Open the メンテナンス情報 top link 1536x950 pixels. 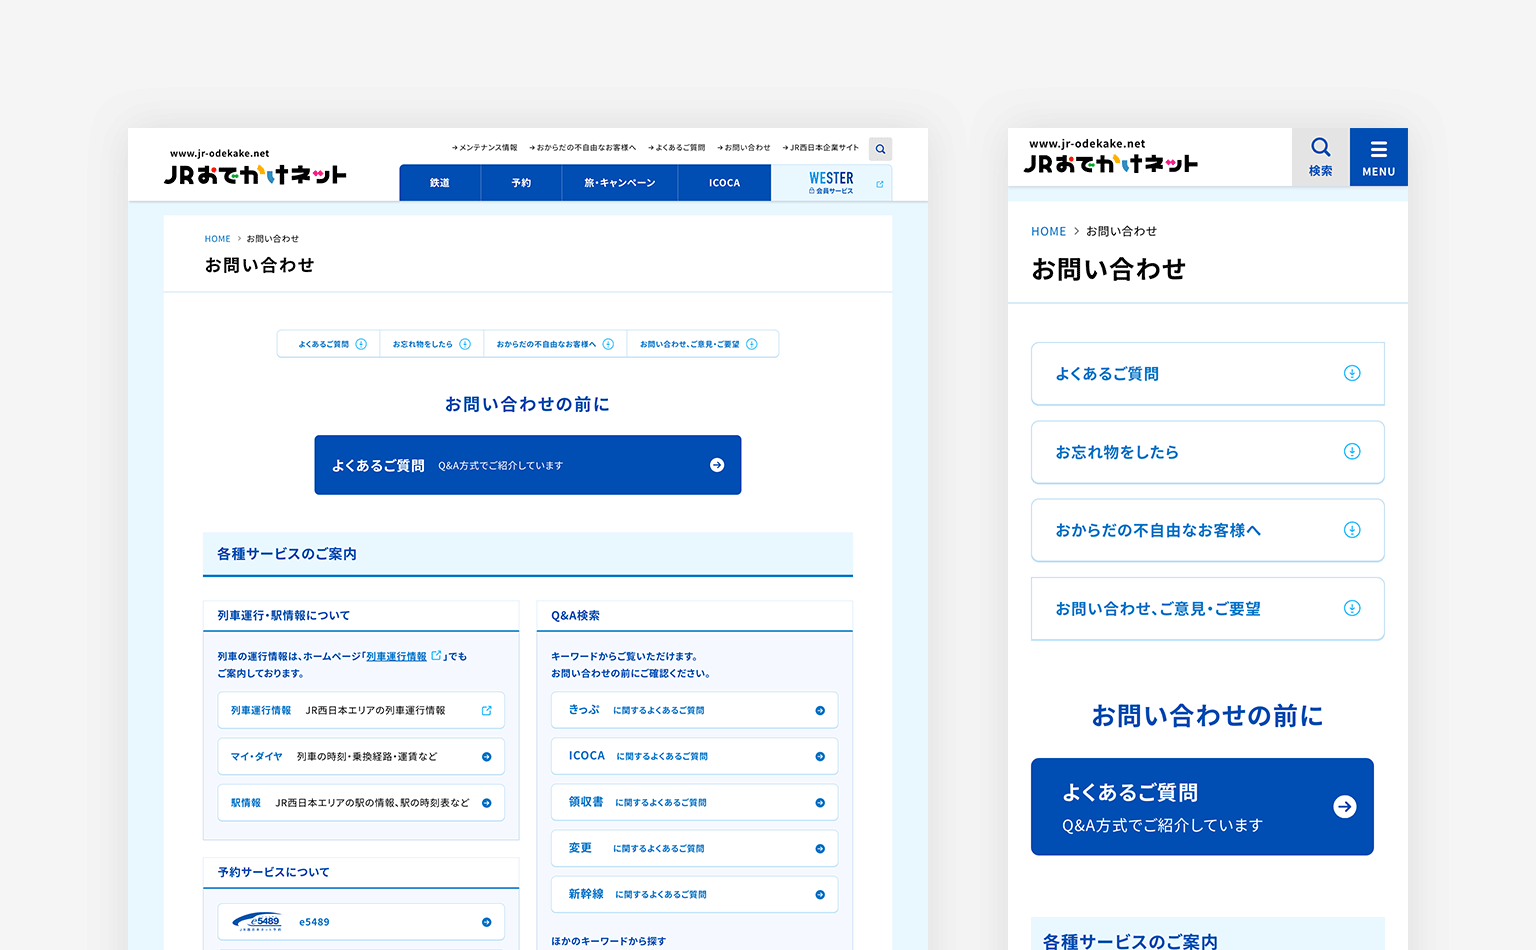(x=485, y=148)
